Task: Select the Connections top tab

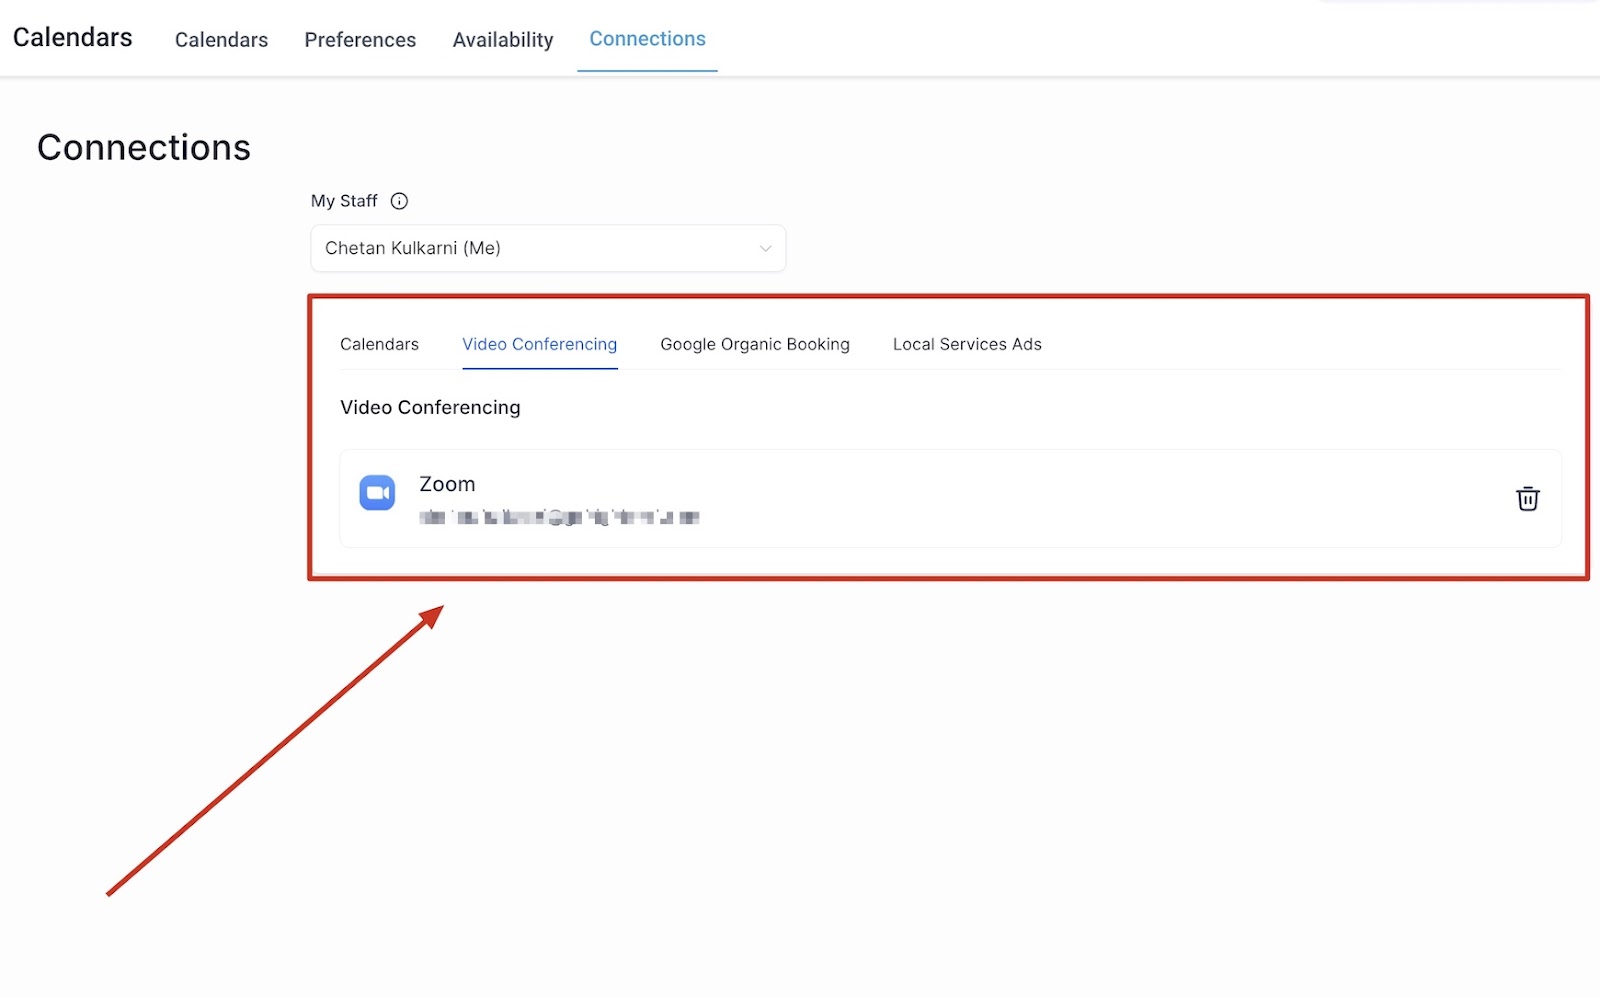Action: 647,39
